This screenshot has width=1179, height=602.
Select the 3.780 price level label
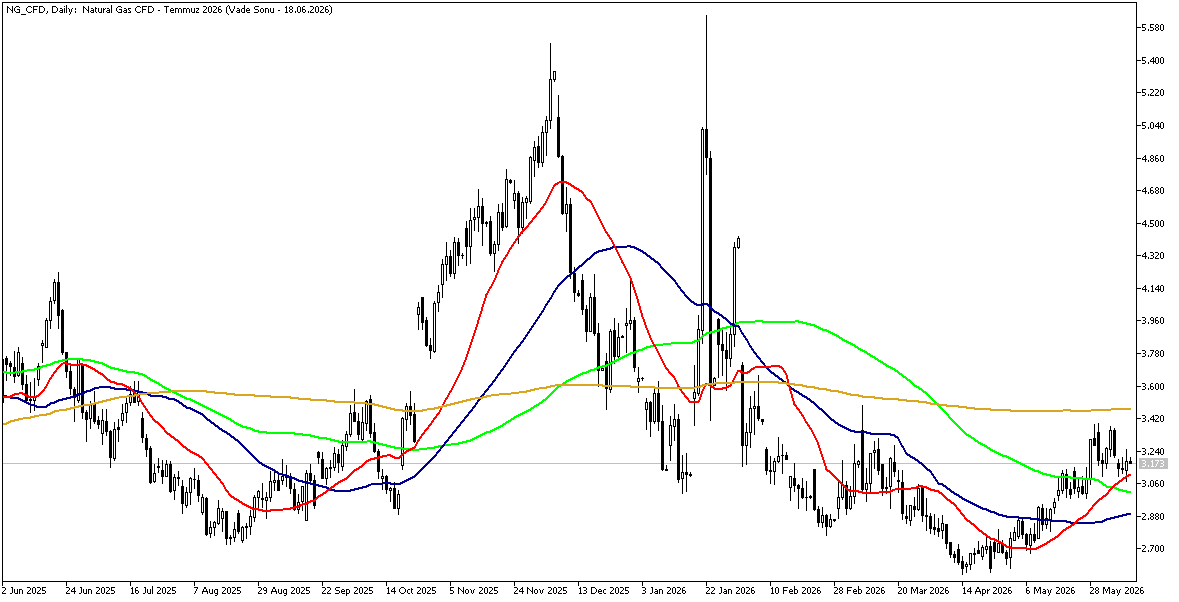click(x=1153, y=354)
